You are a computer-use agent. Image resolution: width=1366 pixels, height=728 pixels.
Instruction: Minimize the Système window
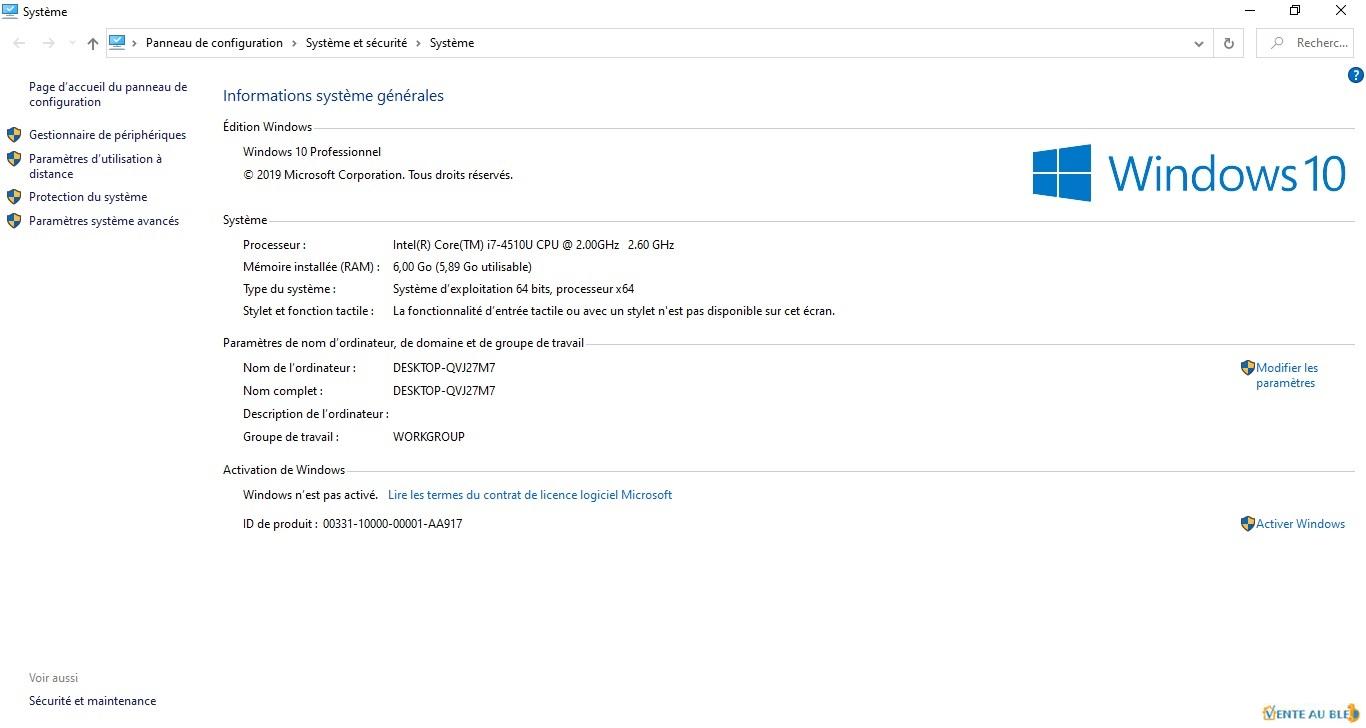pos(1250,11)
